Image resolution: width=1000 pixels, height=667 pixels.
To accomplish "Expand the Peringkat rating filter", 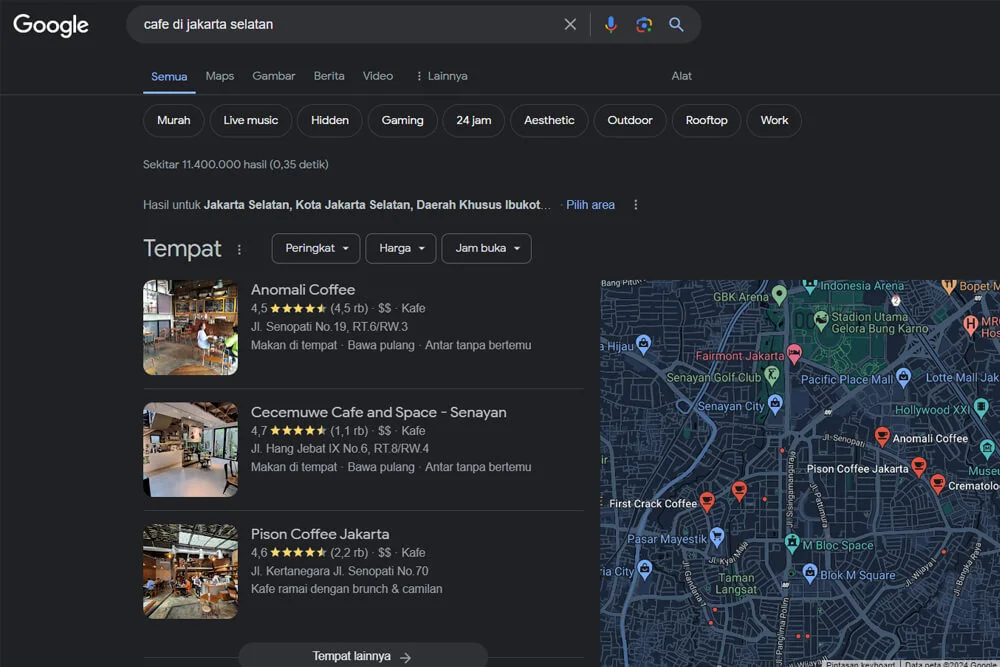I will tap(315, 248).
